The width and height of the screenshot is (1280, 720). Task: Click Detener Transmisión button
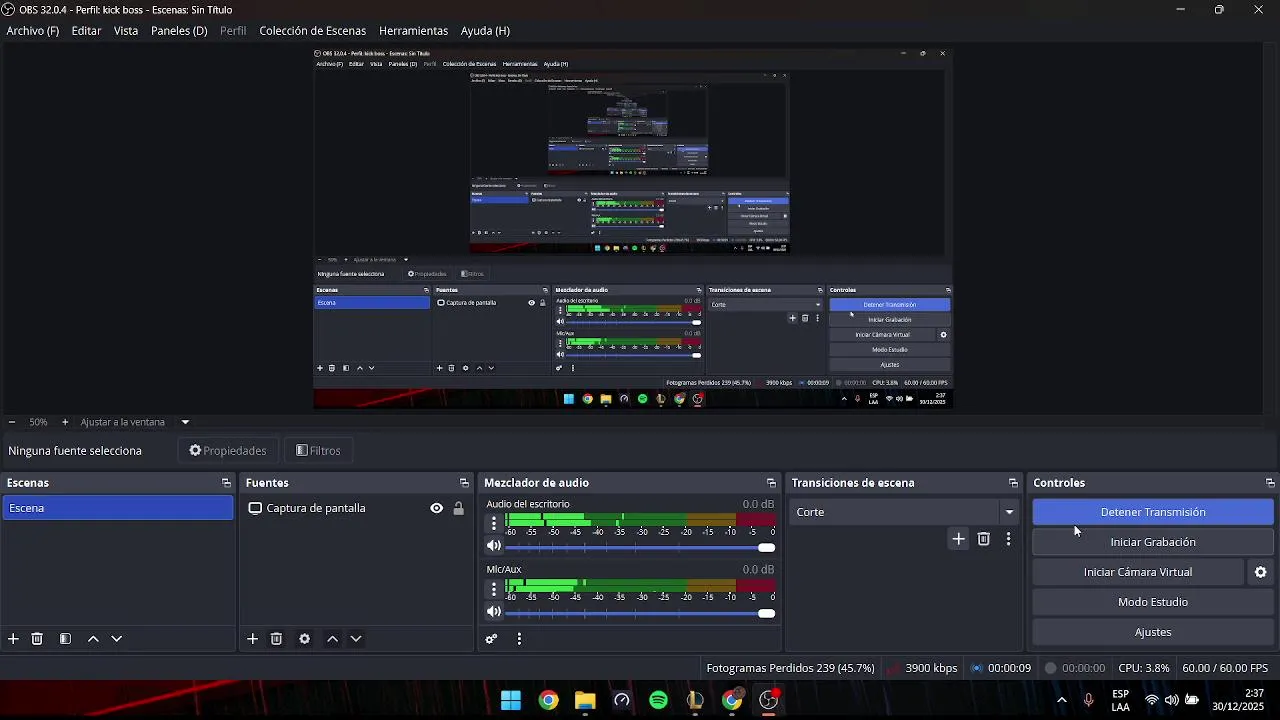[x=1153, y=512]
